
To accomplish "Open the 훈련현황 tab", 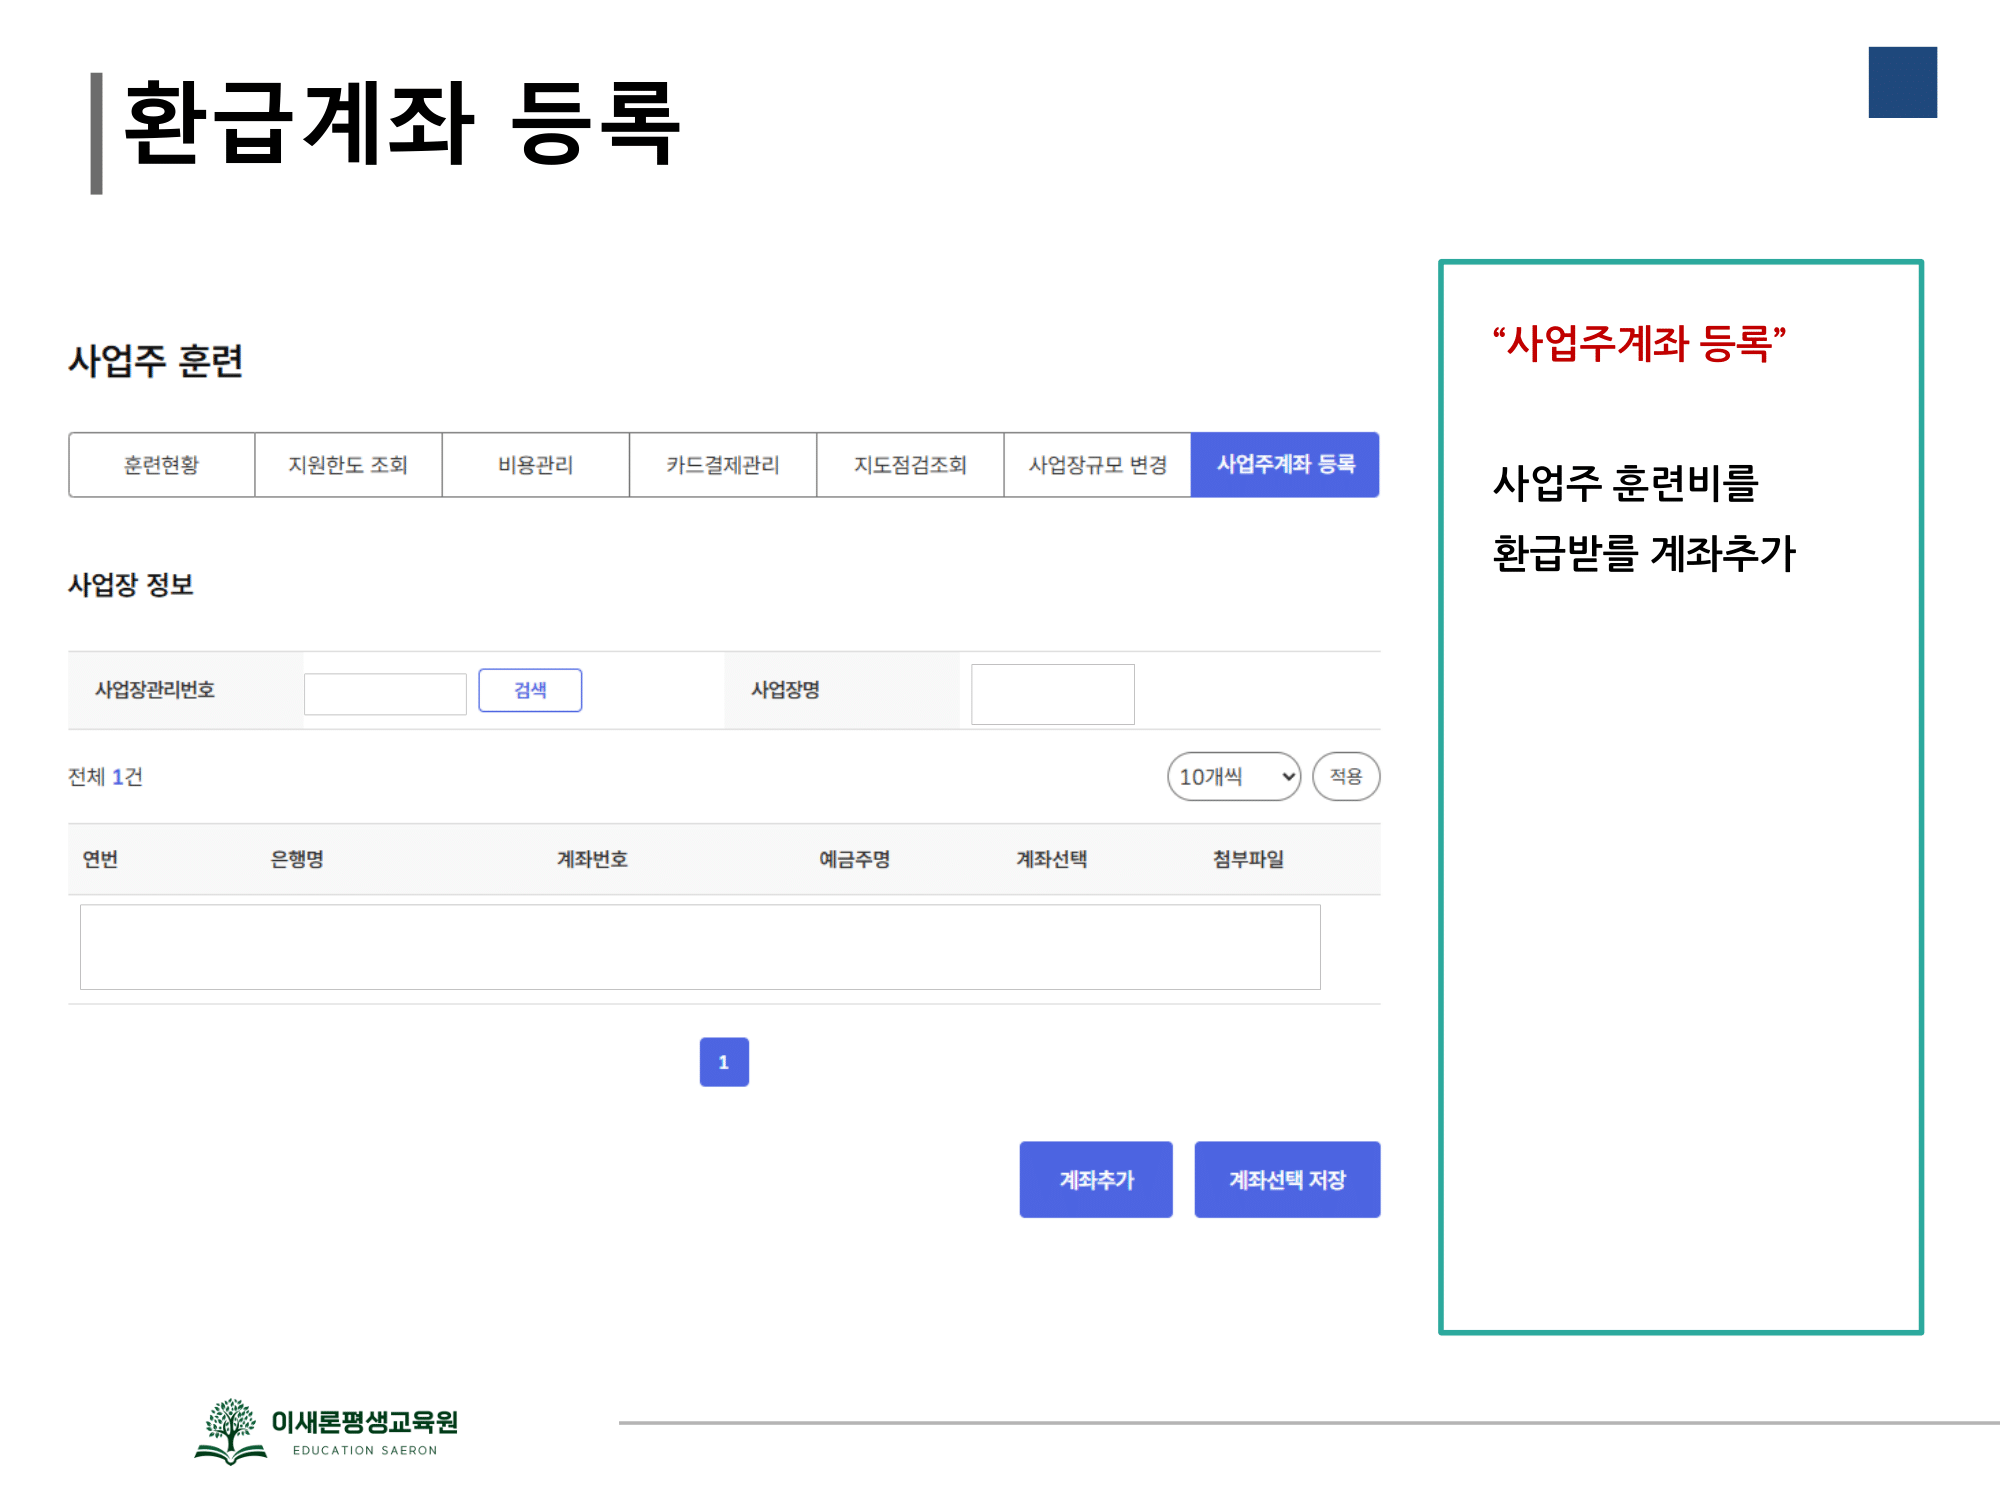I will tap(161, 465).
